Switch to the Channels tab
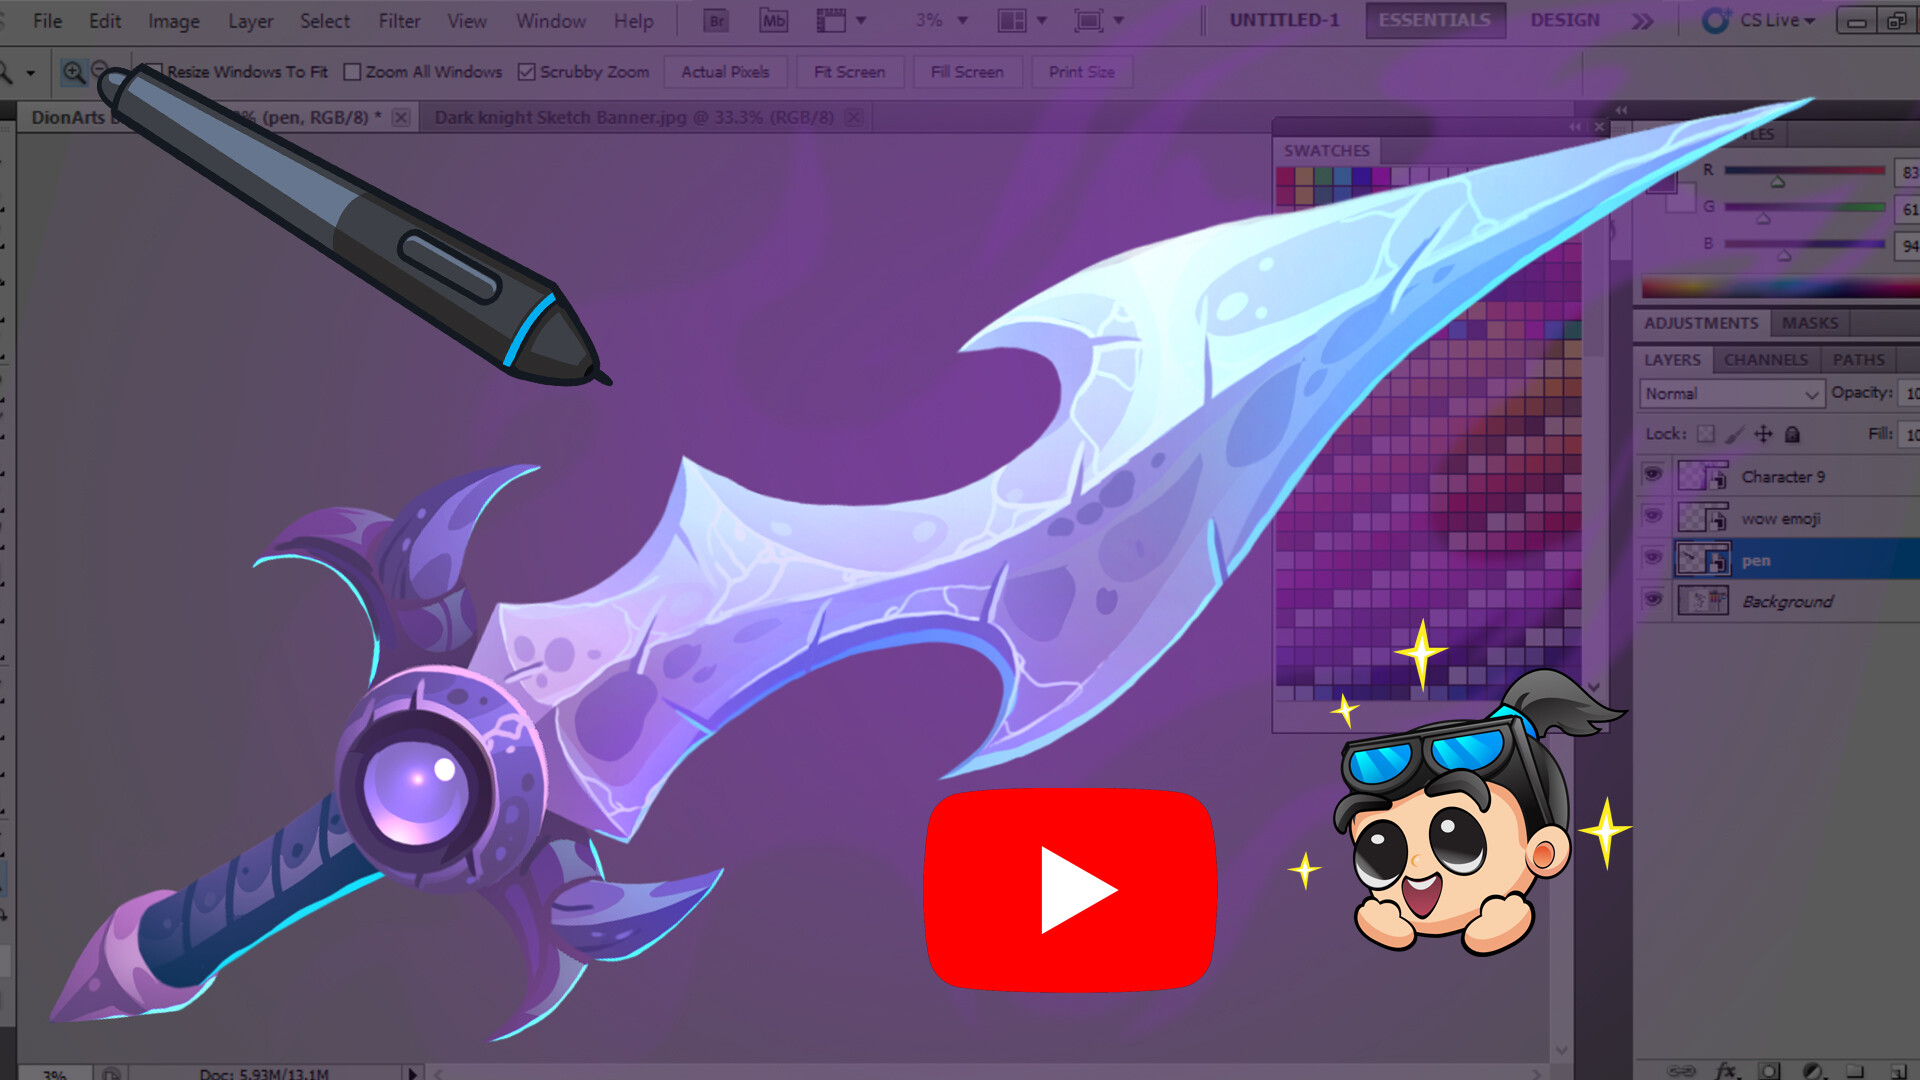Viewport: 1920px width, 1080px height. [1765, 360]
